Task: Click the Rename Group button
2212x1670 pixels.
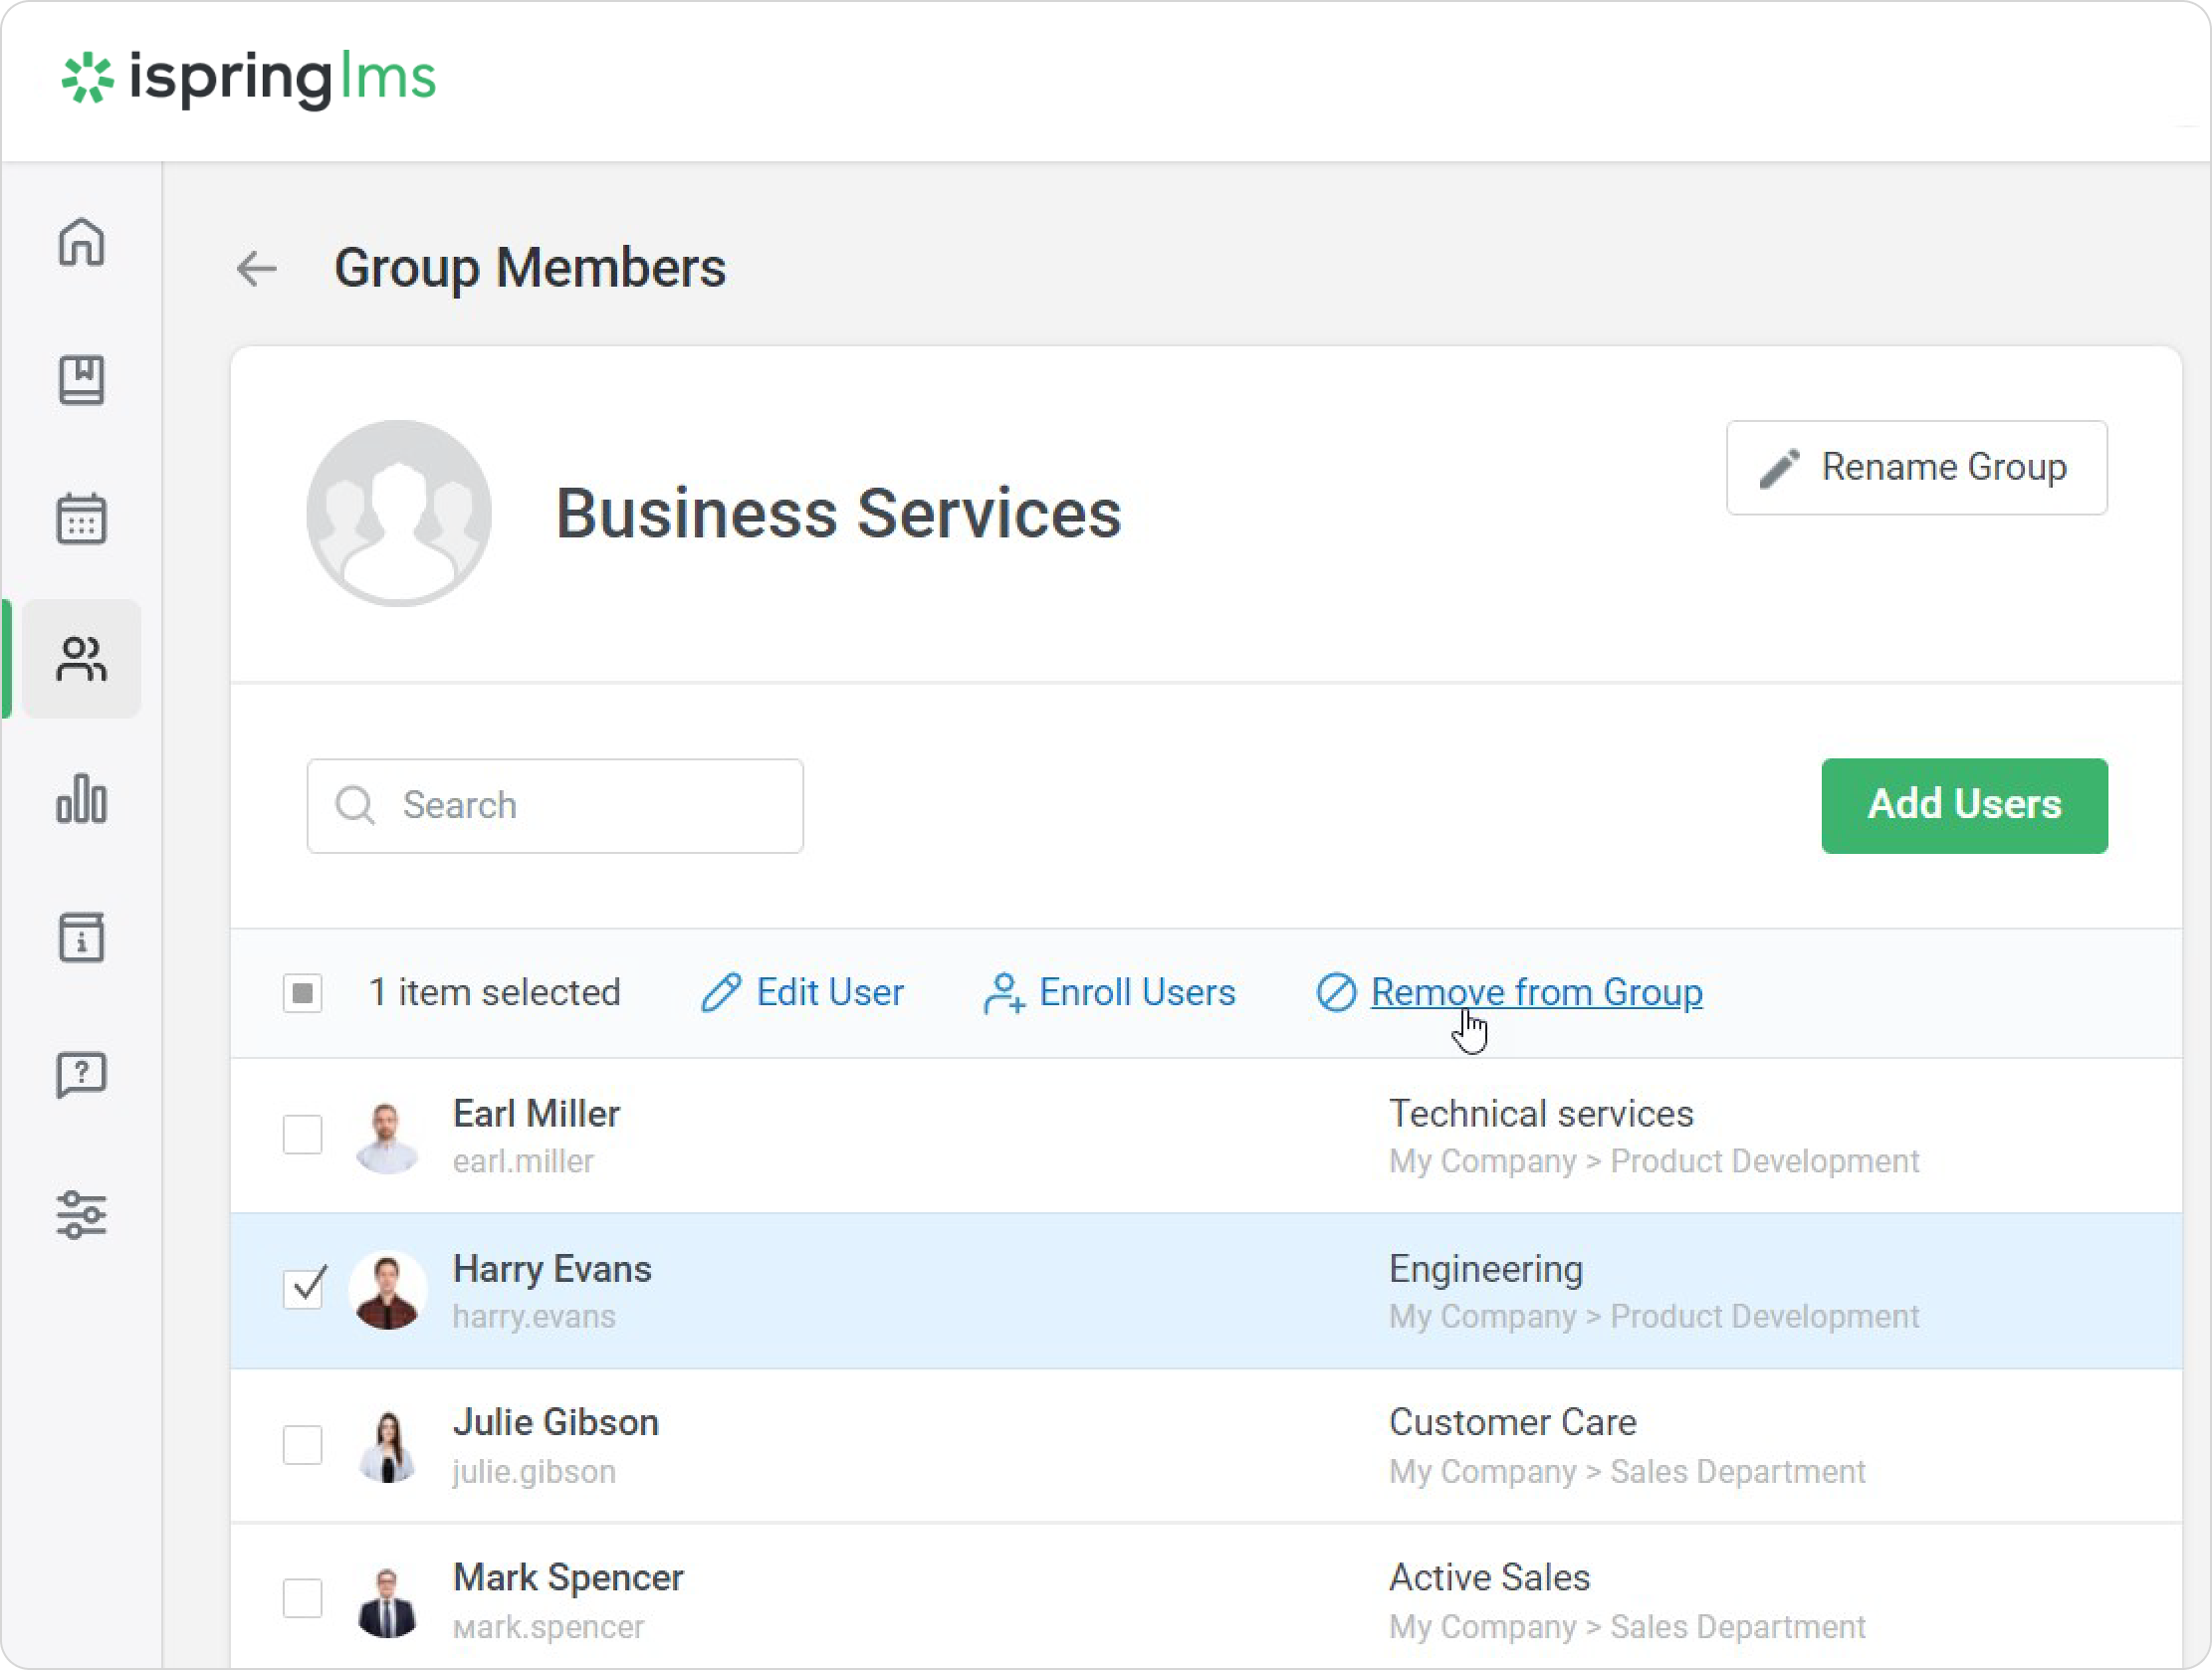Action: click(x=1915, y=468)
